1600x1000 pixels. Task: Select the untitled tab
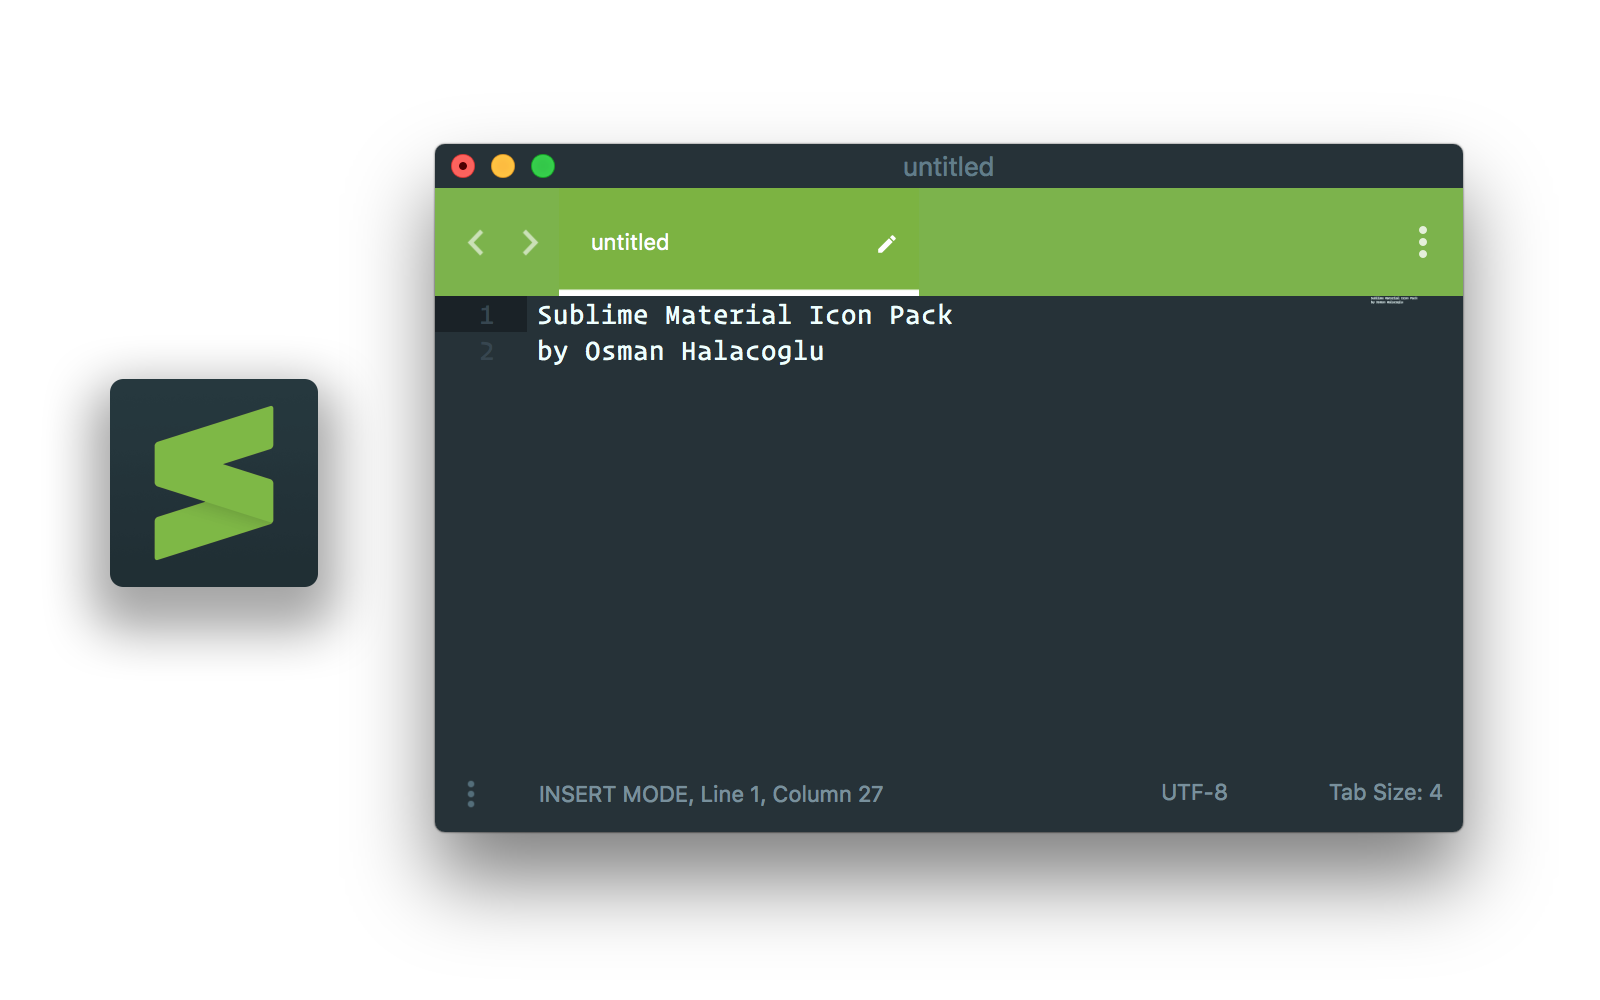(739, 242)
